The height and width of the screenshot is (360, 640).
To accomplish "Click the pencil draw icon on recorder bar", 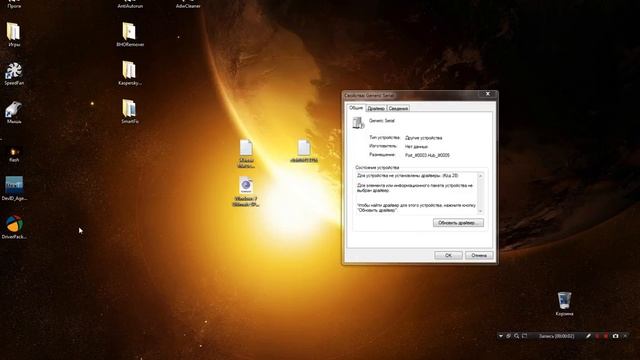I will (588, 336).
